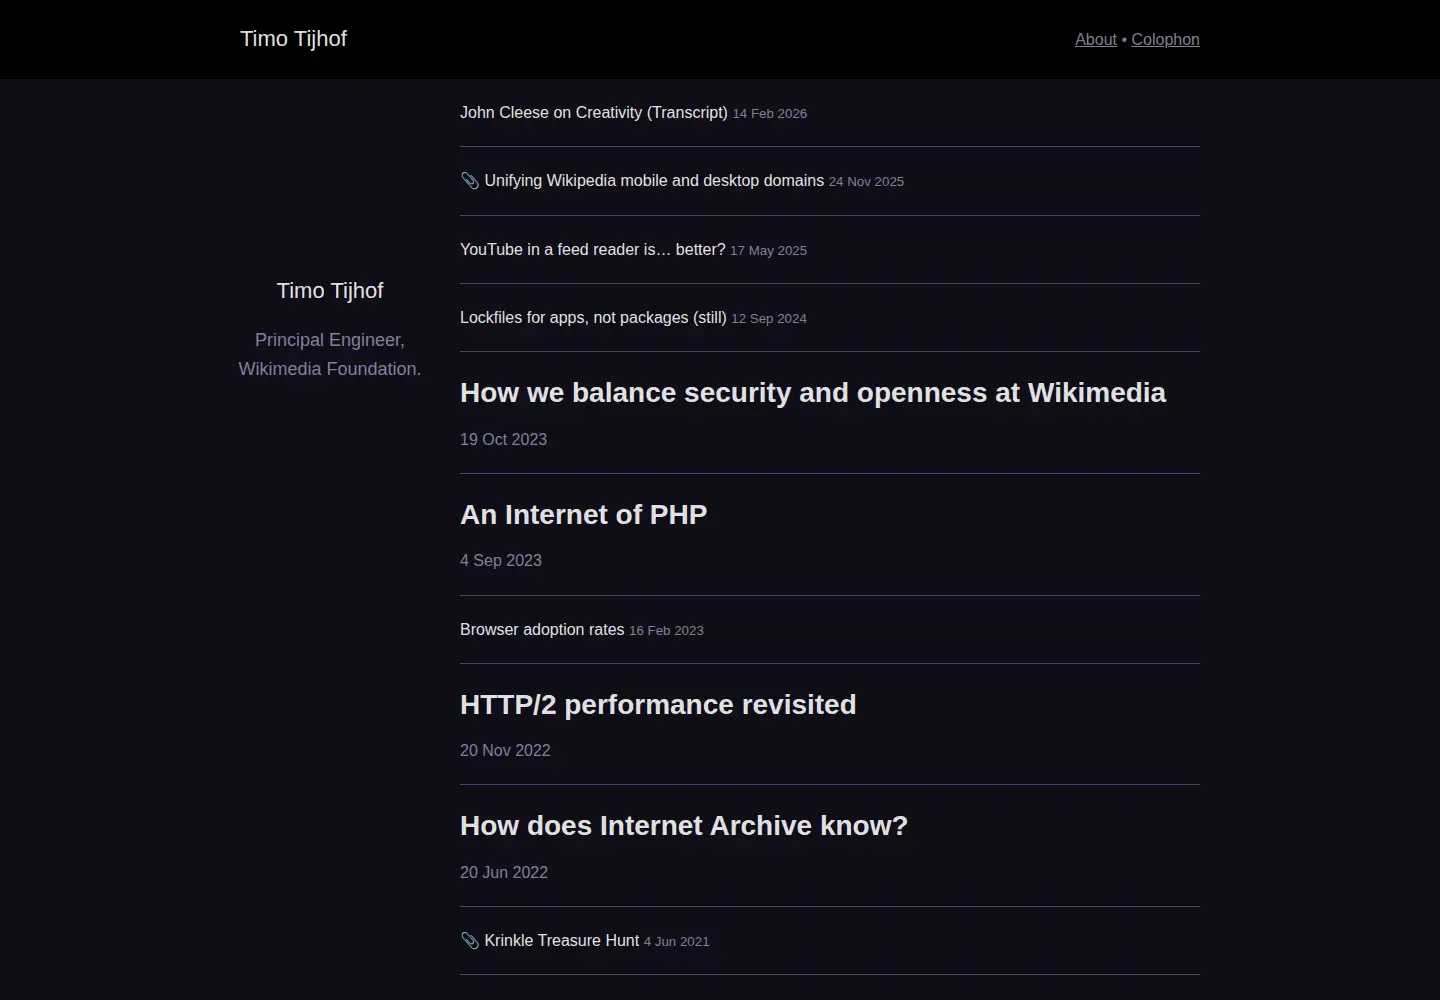Open Krinkle Treasure Hunt post title
Image resolution: width=1440 pixels, height=1000 pixels.
click(561, 940)
